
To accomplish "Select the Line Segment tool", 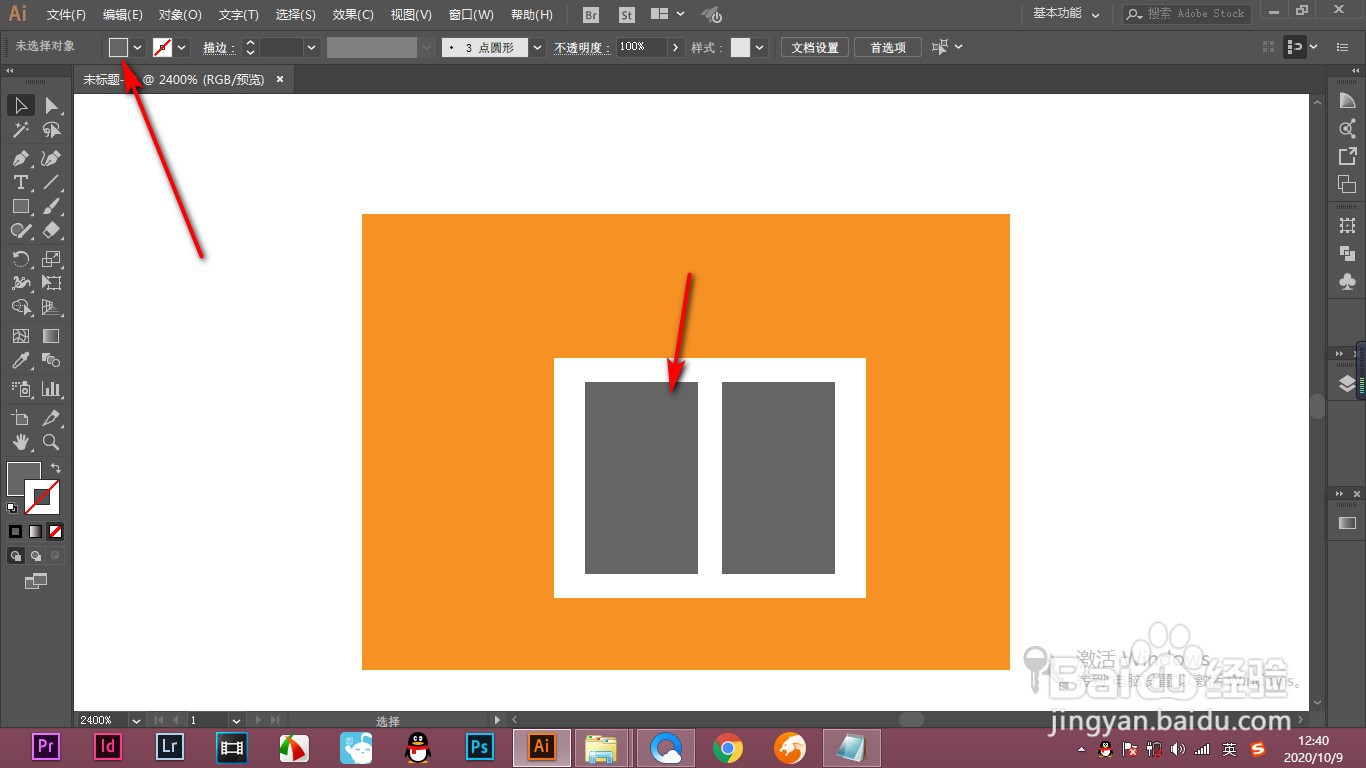I will (x=51, y=182).
